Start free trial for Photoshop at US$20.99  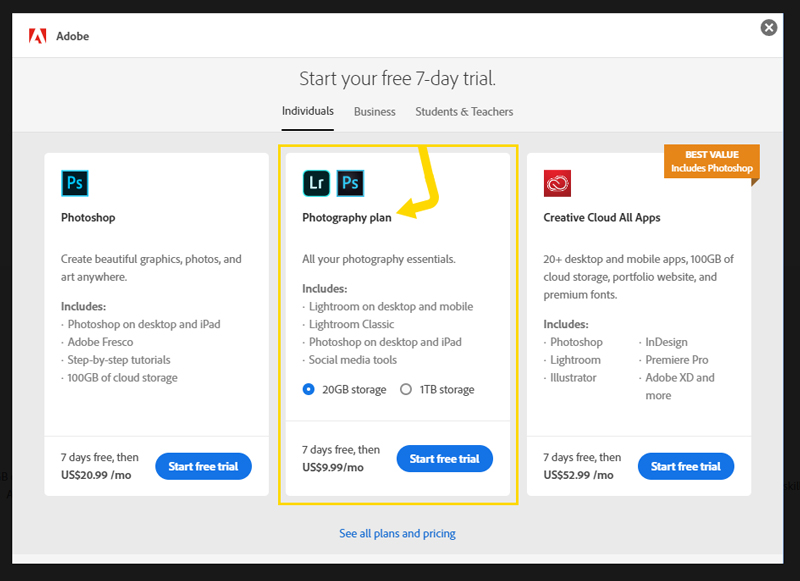pos(203,466)
